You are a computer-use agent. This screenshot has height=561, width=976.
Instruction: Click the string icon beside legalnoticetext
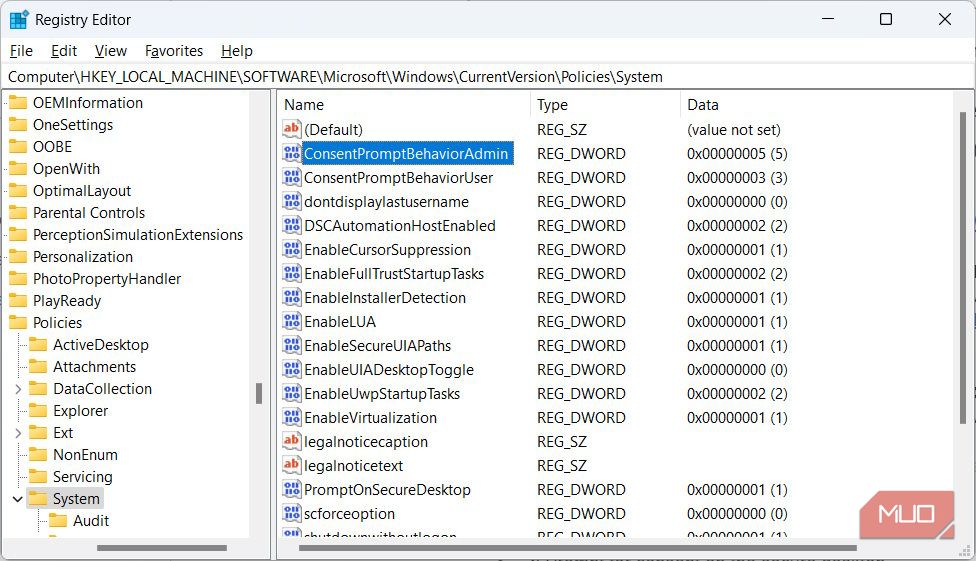coord(291,465)
